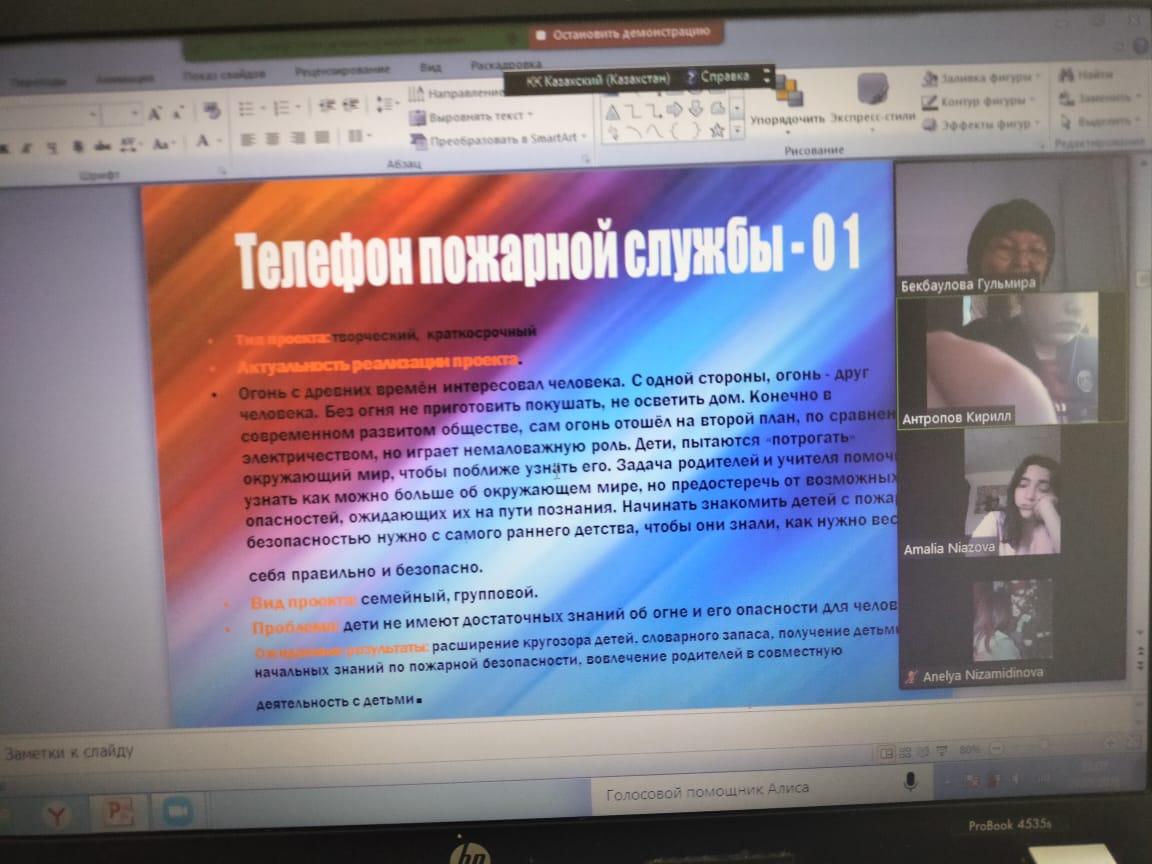Expand Заливка фигуры fill dropdown

click(1037, 77)
